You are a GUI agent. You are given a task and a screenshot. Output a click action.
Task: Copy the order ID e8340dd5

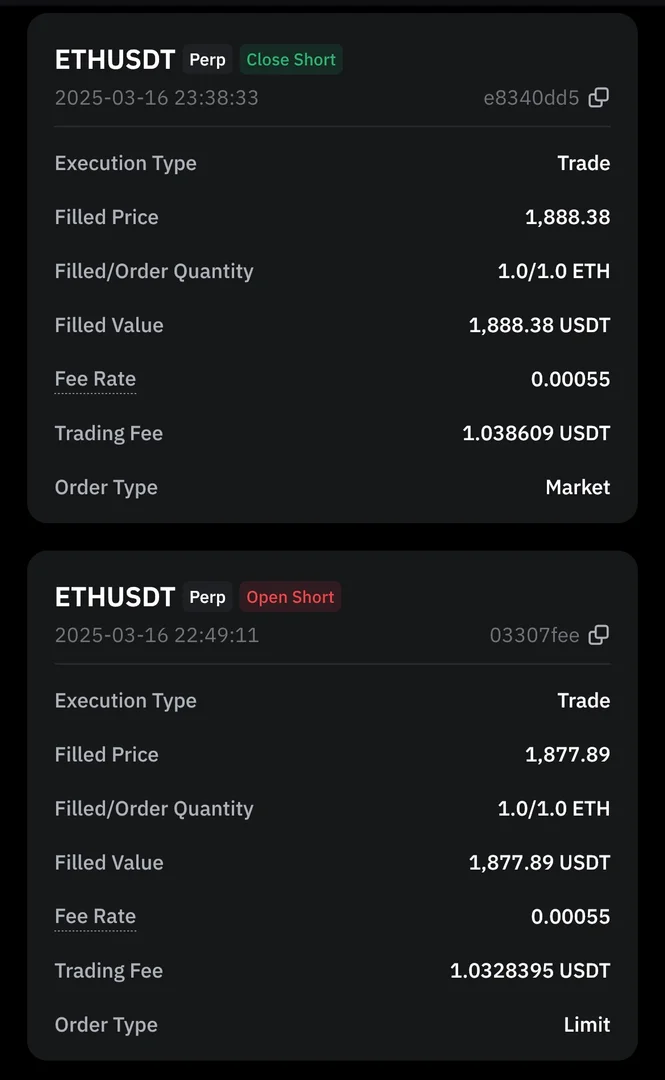click(x=598, y=98)
